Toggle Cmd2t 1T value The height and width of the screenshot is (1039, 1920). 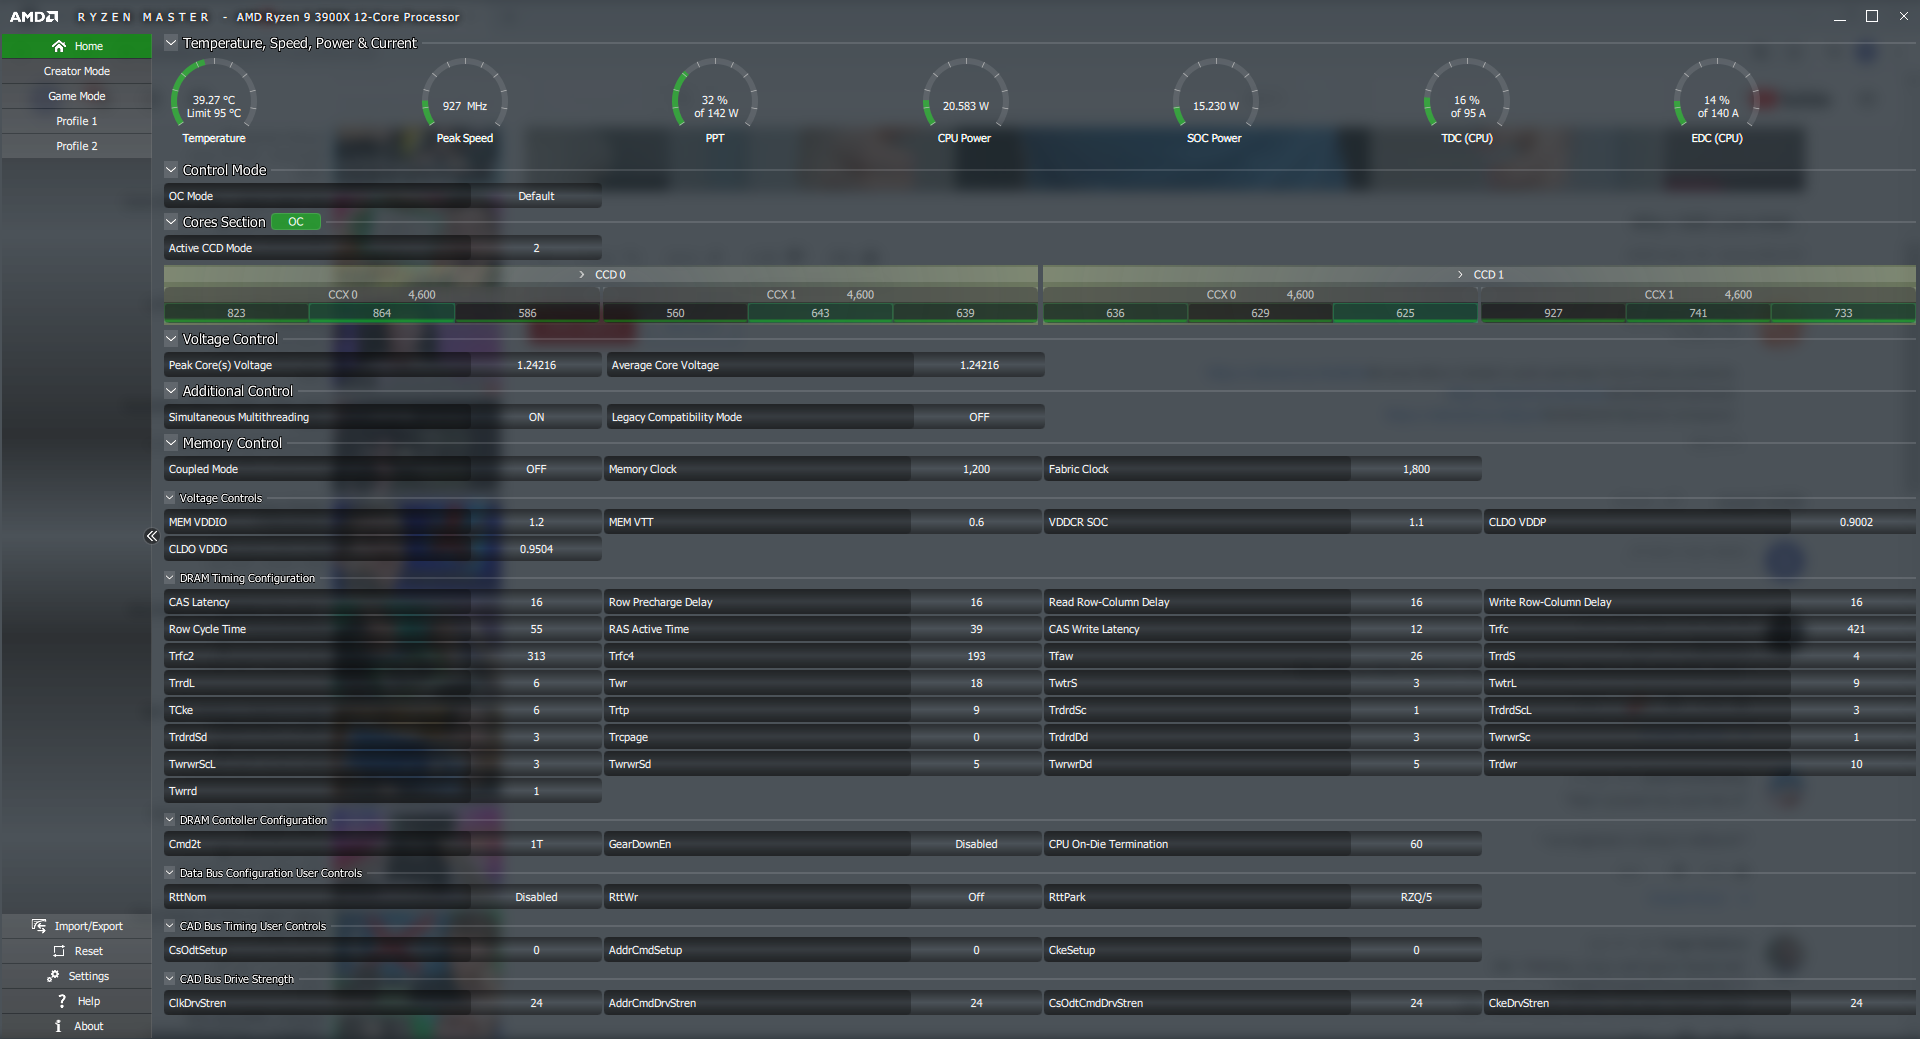[x=536, y=844]
